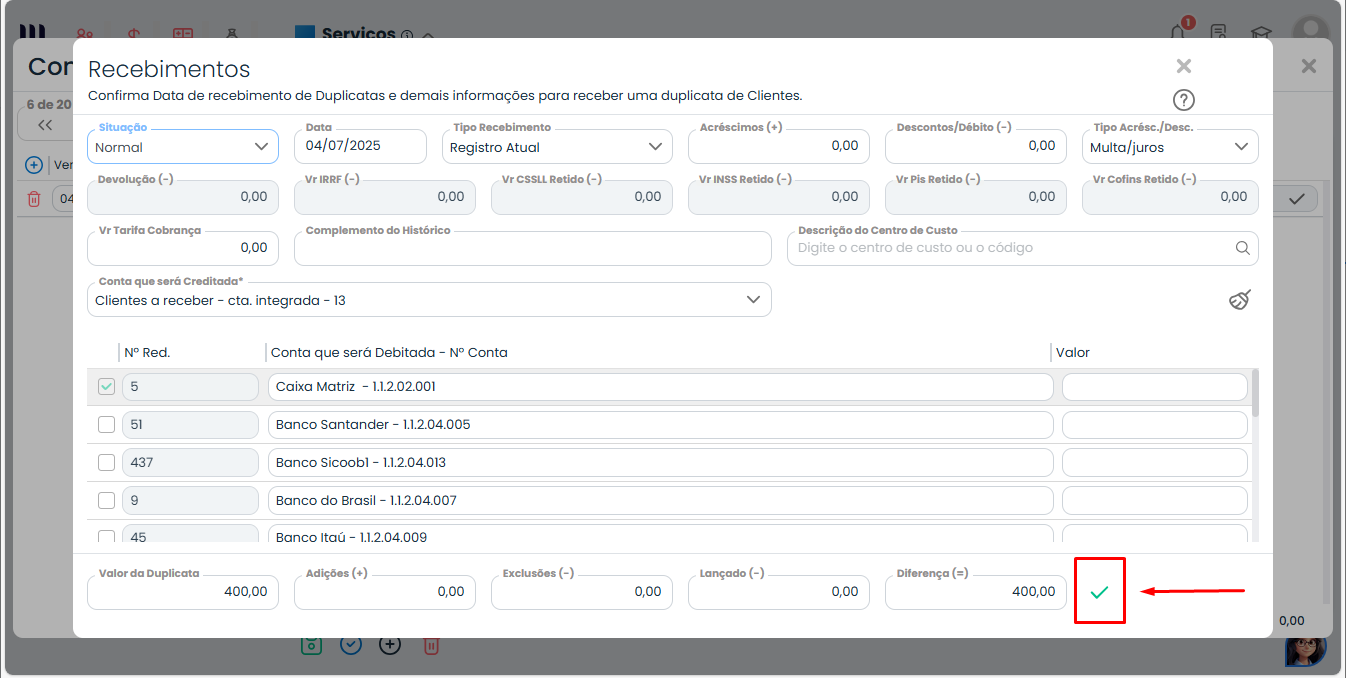
Task: Close the Recebimentos dialog
Action: tap(1184, 66)
